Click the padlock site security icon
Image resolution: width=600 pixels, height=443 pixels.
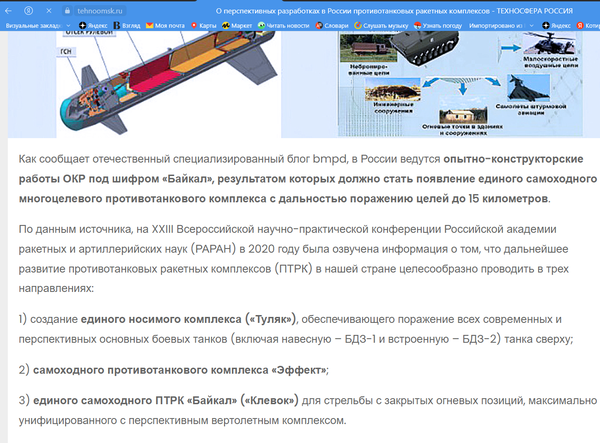coord(67,11)
